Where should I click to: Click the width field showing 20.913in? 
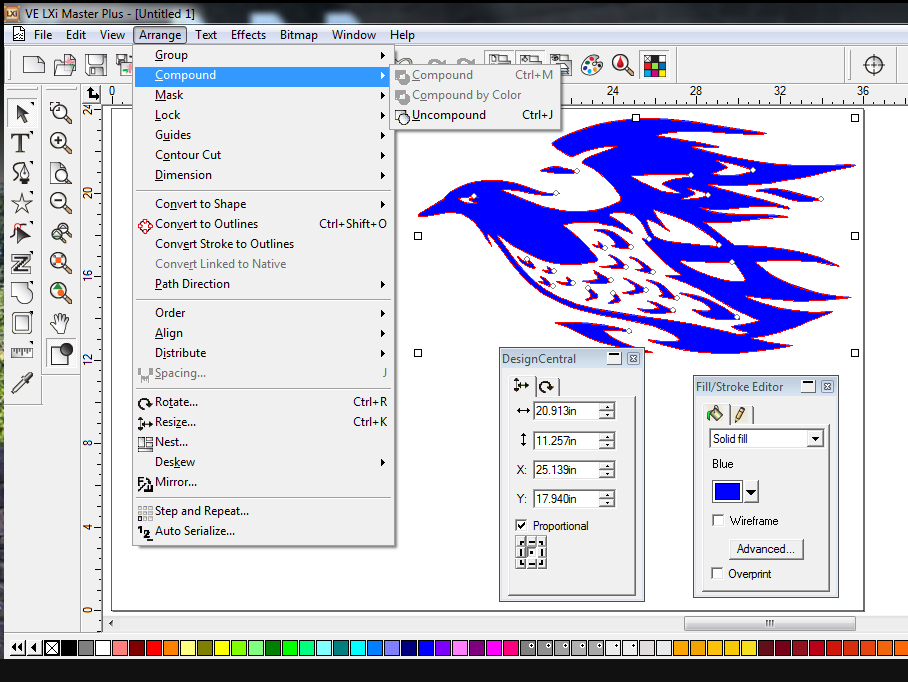pyautogui.click(x=565, y=411)
